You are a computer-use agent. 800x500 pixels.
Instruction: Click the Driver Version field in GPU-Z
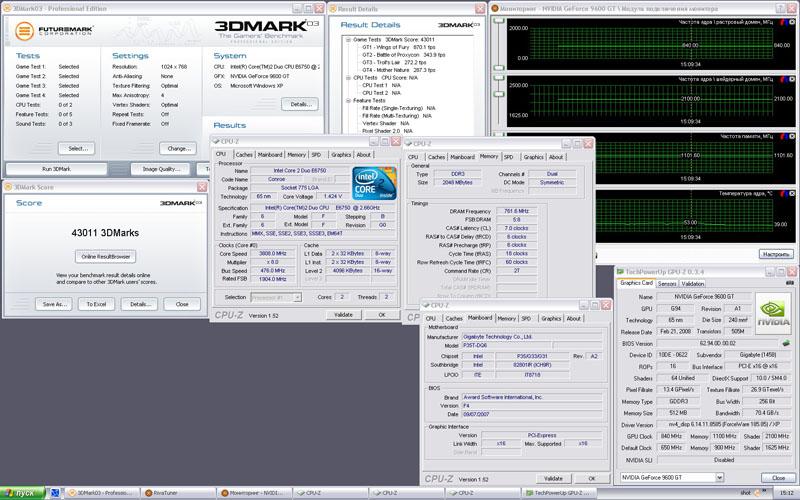tap(724, 424)
